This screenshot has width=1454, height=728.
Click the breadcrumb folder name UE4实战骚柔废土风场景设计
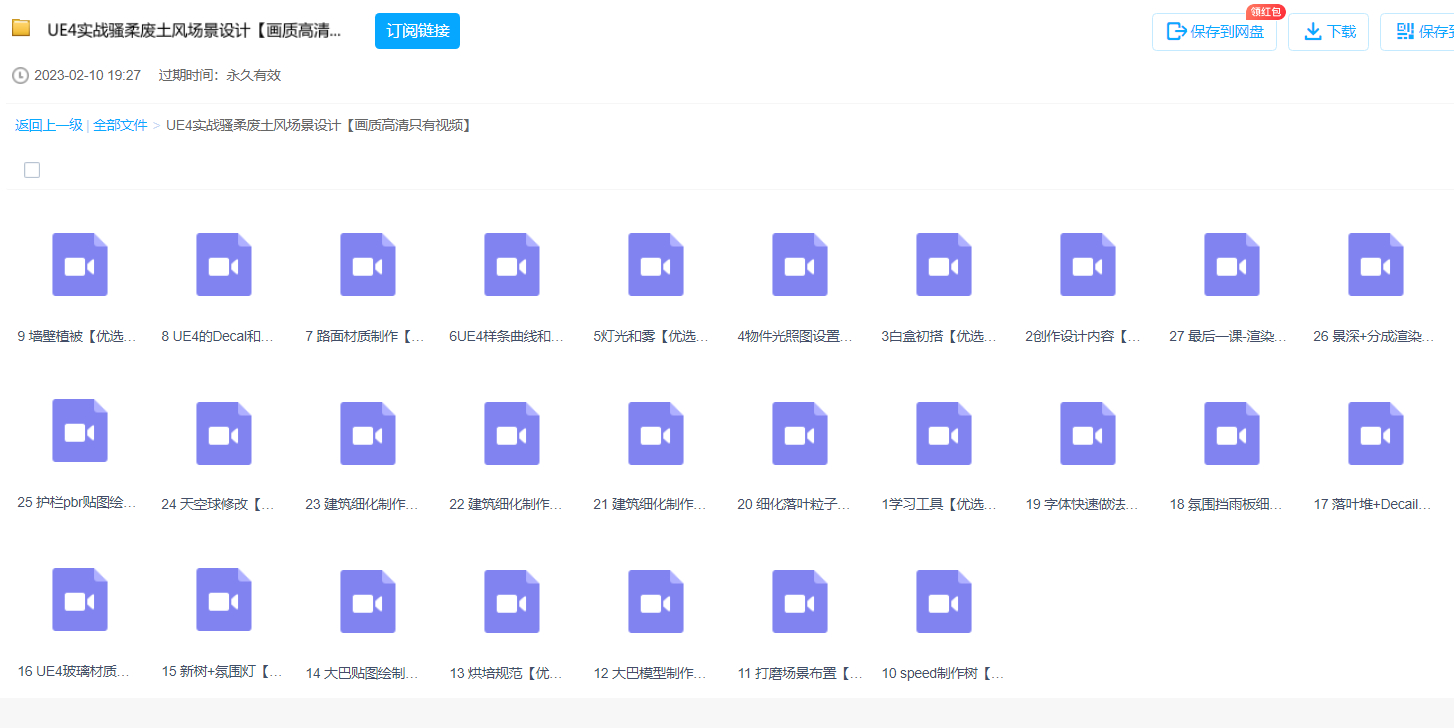(319, 125)
